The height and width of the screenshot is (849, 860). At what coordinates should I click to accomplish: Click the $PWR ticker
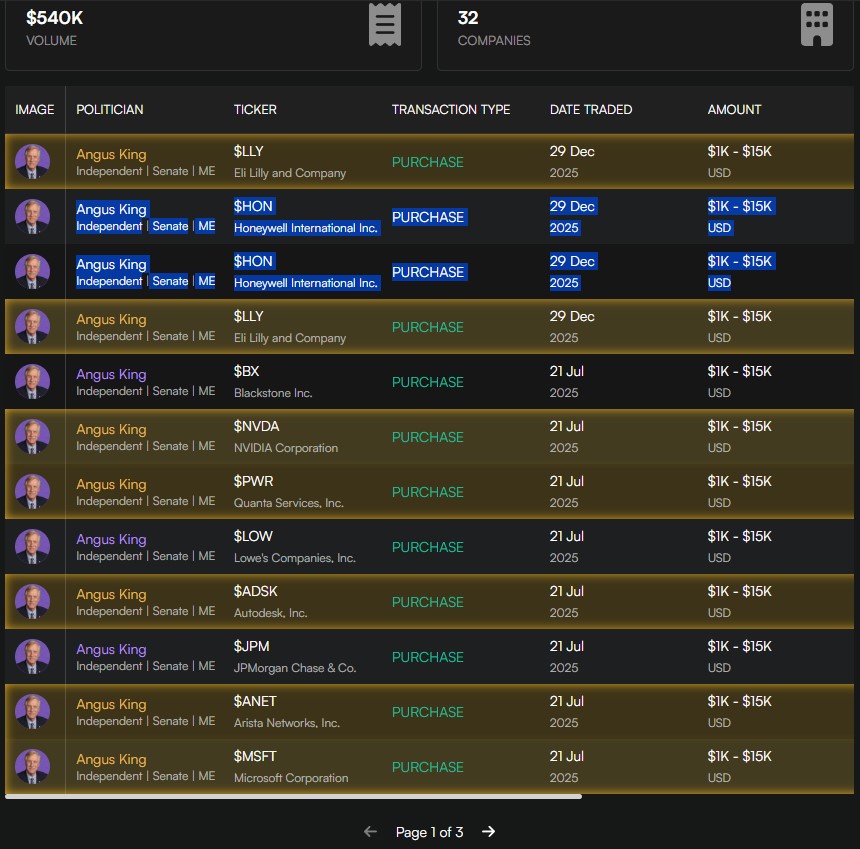coord(253,481)
